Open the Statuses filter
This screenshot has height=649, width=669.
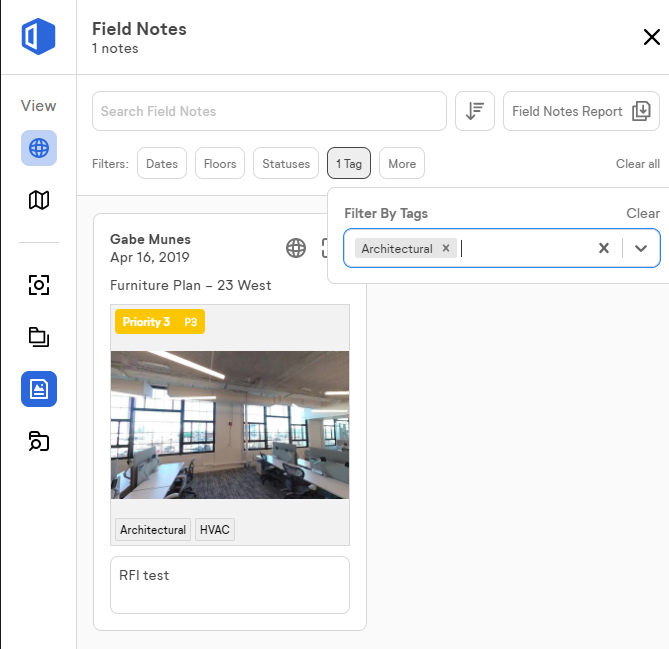point(286,163)
